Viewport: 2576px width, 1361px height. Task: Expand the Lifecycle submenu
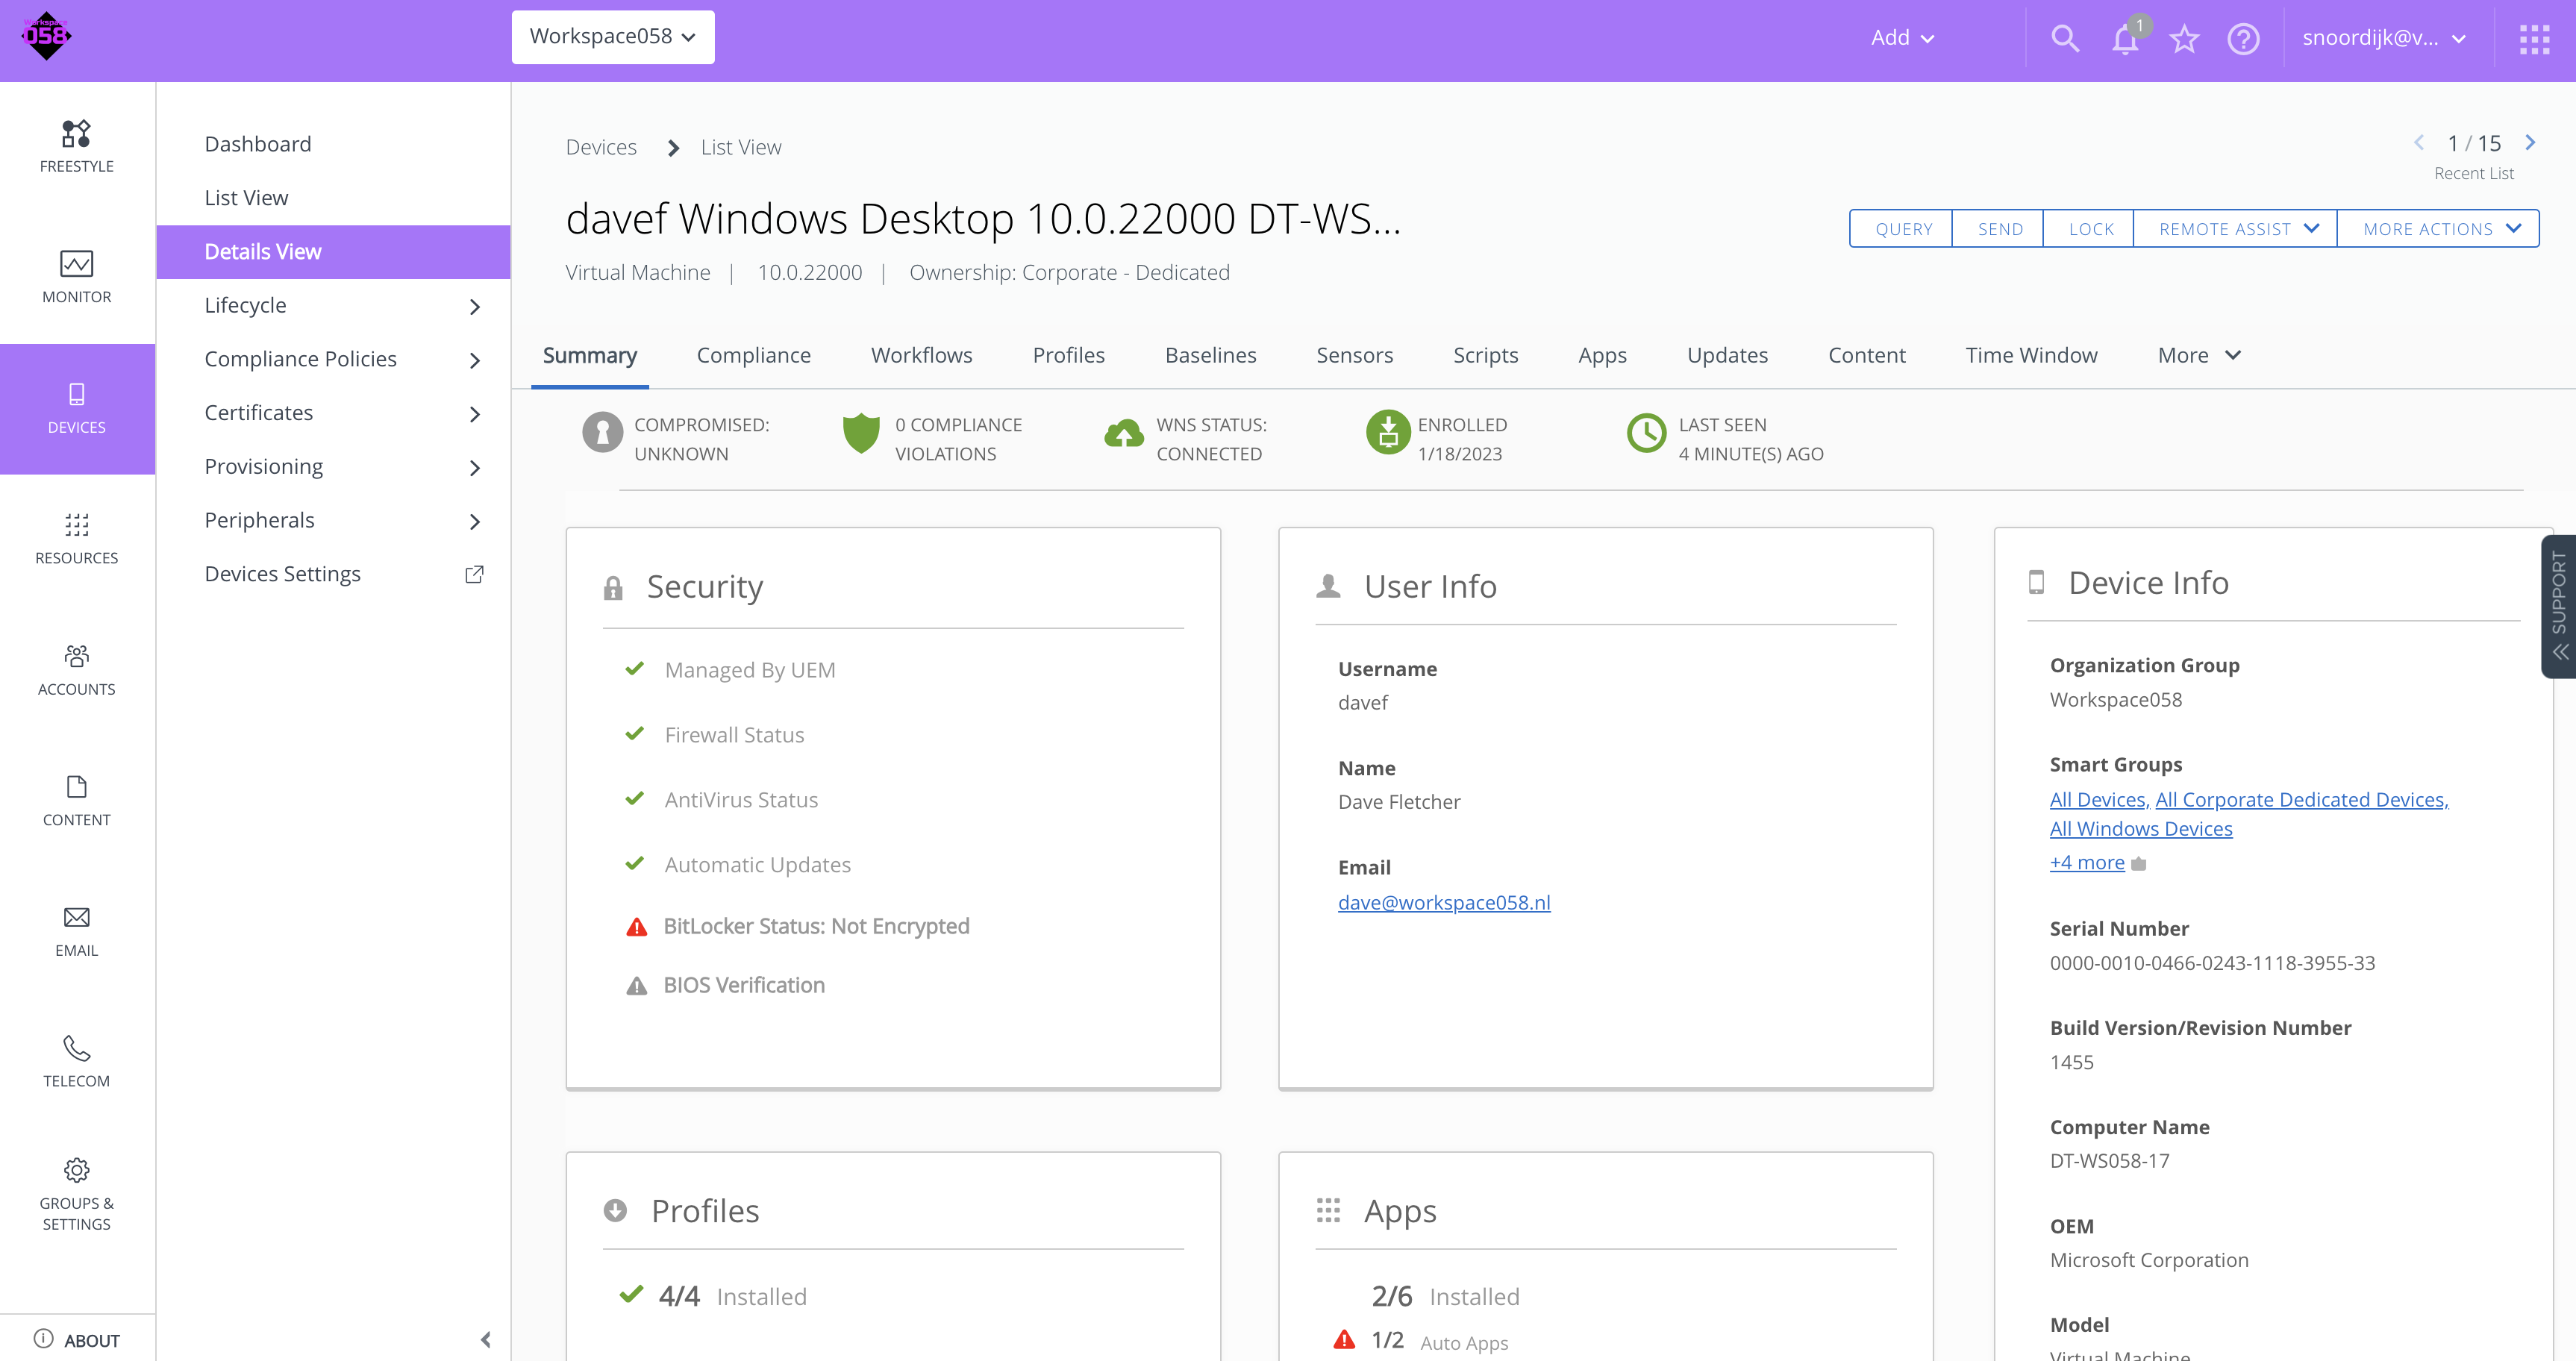coord(474,306)
